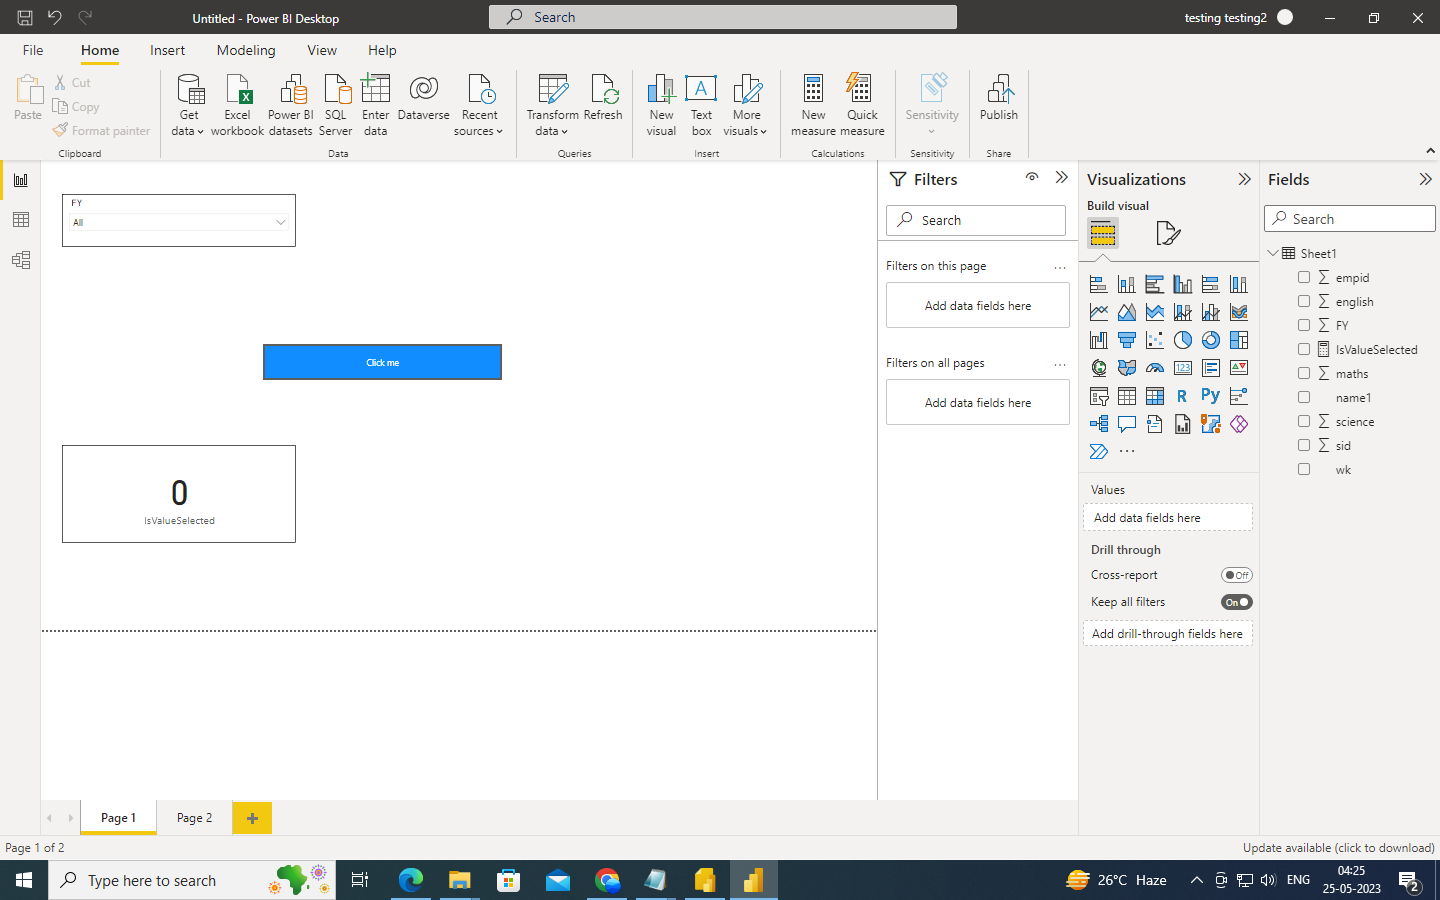Toggle Cross-report drill through switch

[1237, 575]
